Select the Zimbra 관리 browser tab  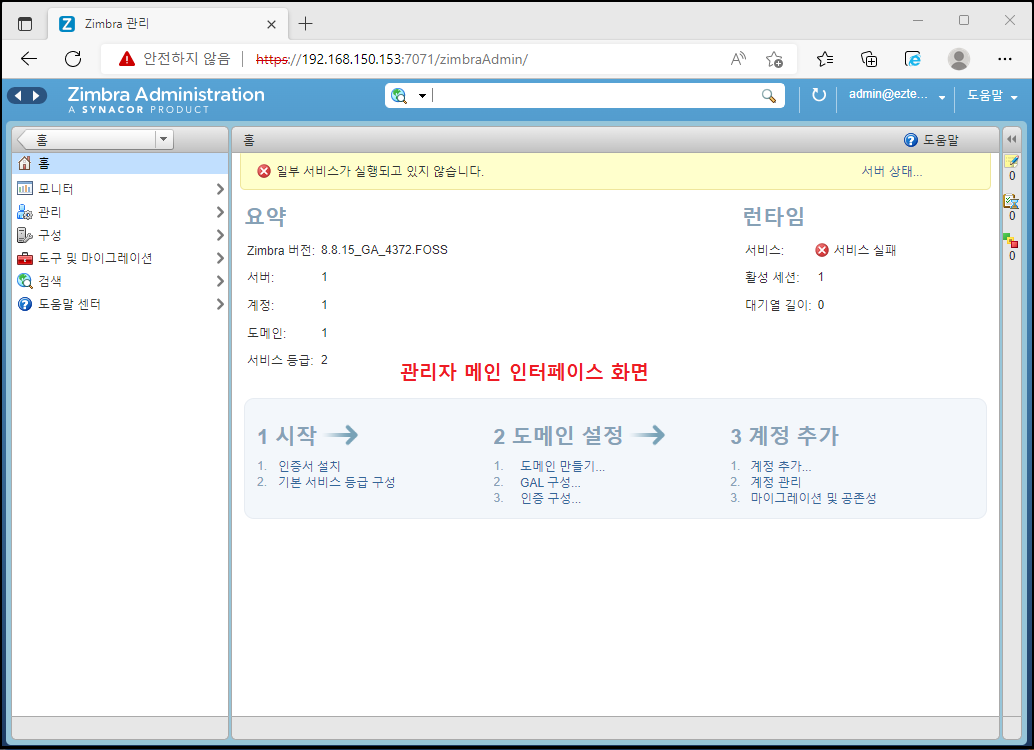[168, 24]
